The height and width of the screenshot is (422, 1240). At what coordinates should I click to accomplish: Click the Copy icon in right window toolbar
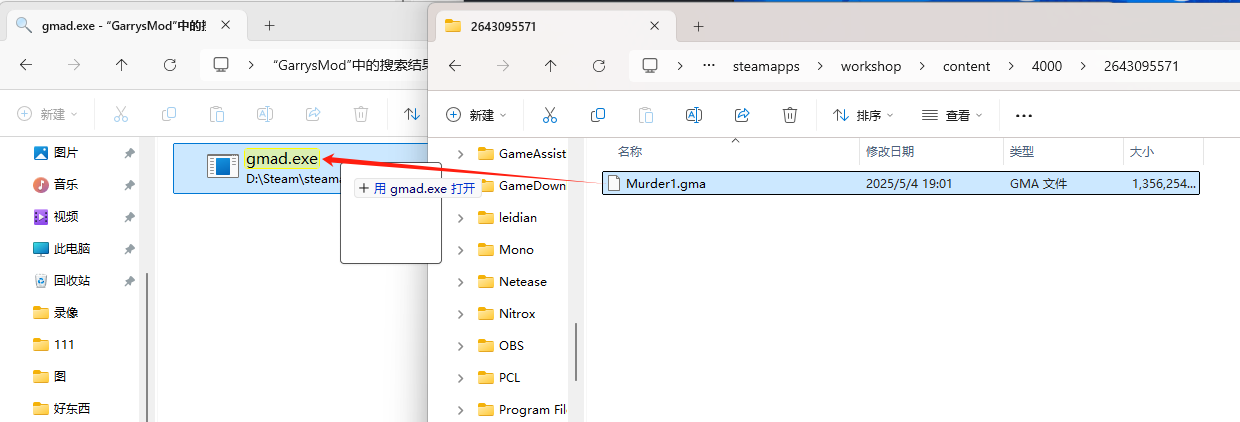pyautogui.click(x=598, y=115)
